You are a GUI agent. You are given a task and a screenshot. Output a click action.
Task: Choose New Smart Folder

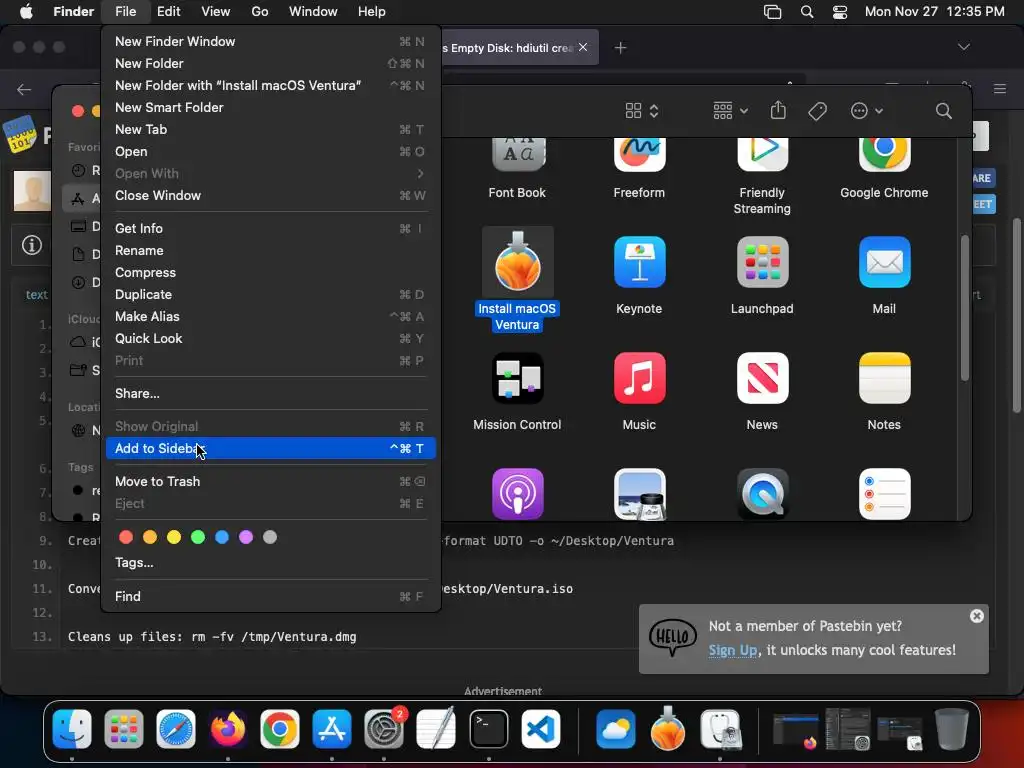(x=270, y=108)
